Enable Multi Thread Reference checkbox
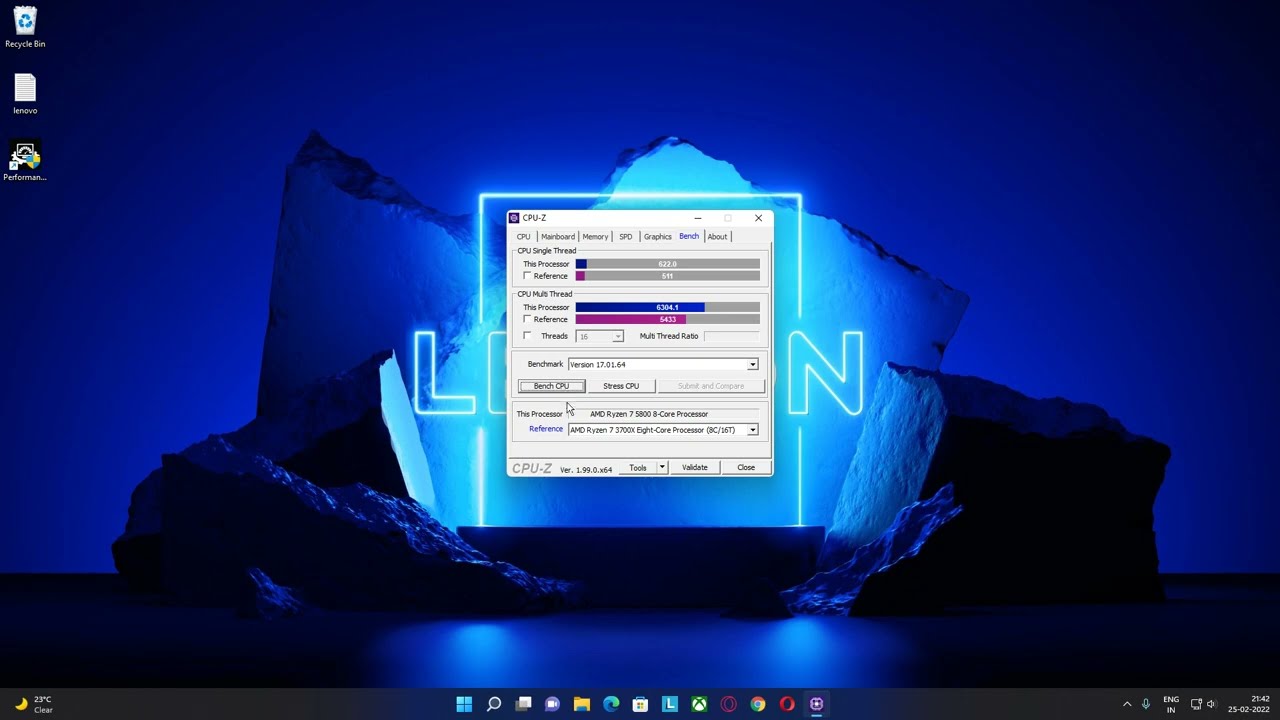1280x720 pixels. 527,319
